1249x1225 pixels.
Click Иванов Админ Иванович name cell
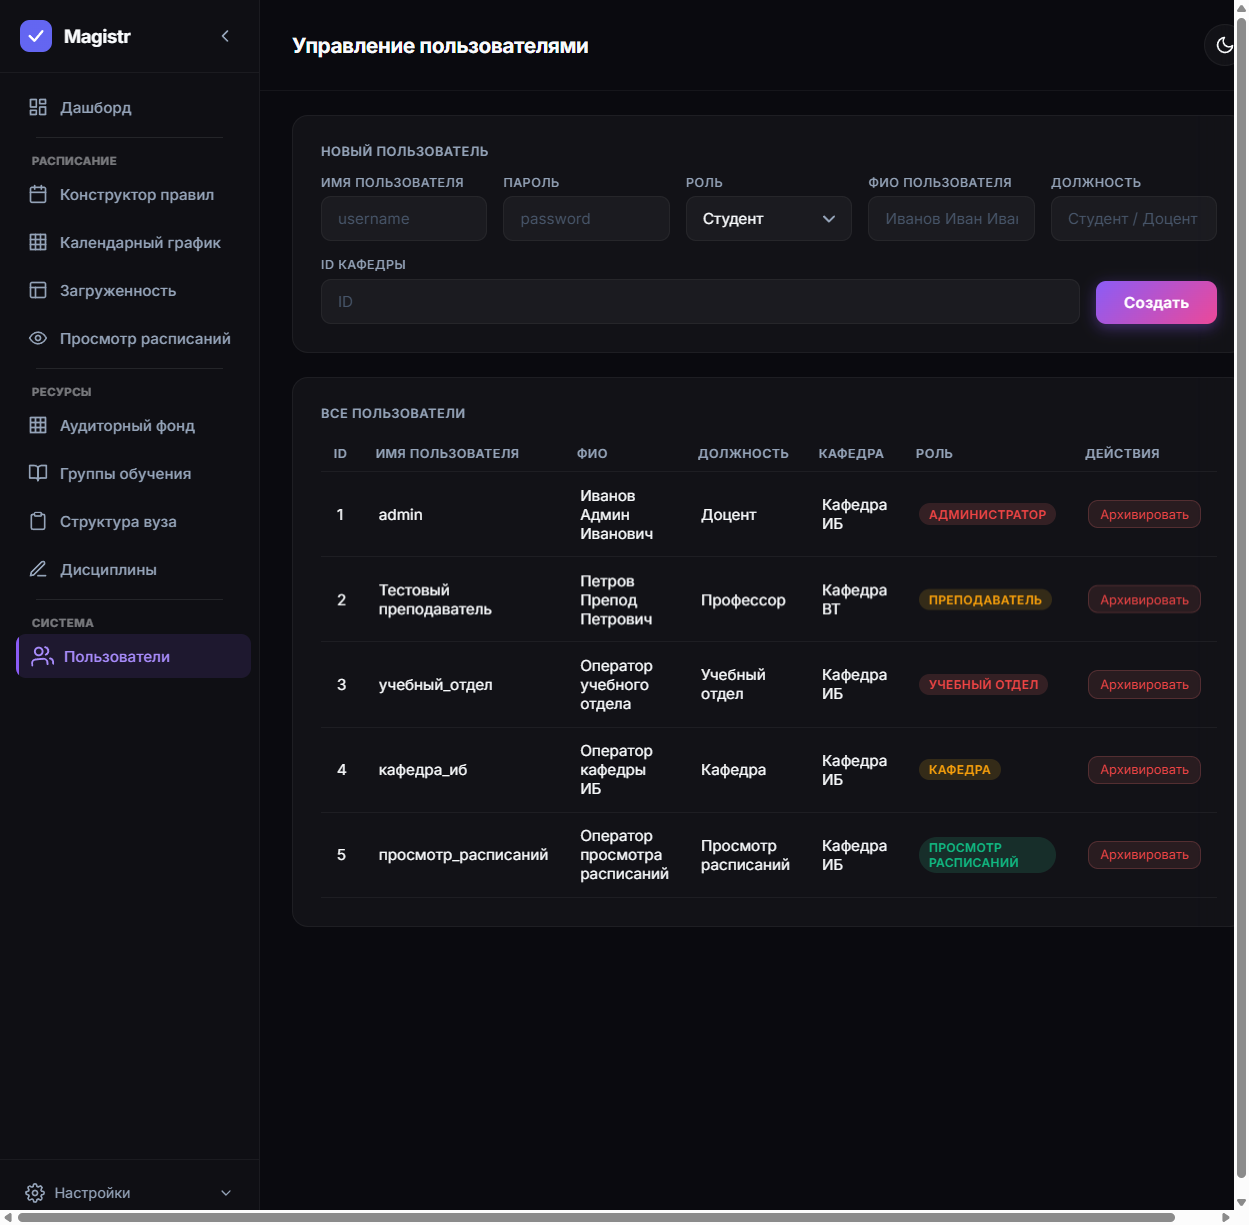(616, 515)
